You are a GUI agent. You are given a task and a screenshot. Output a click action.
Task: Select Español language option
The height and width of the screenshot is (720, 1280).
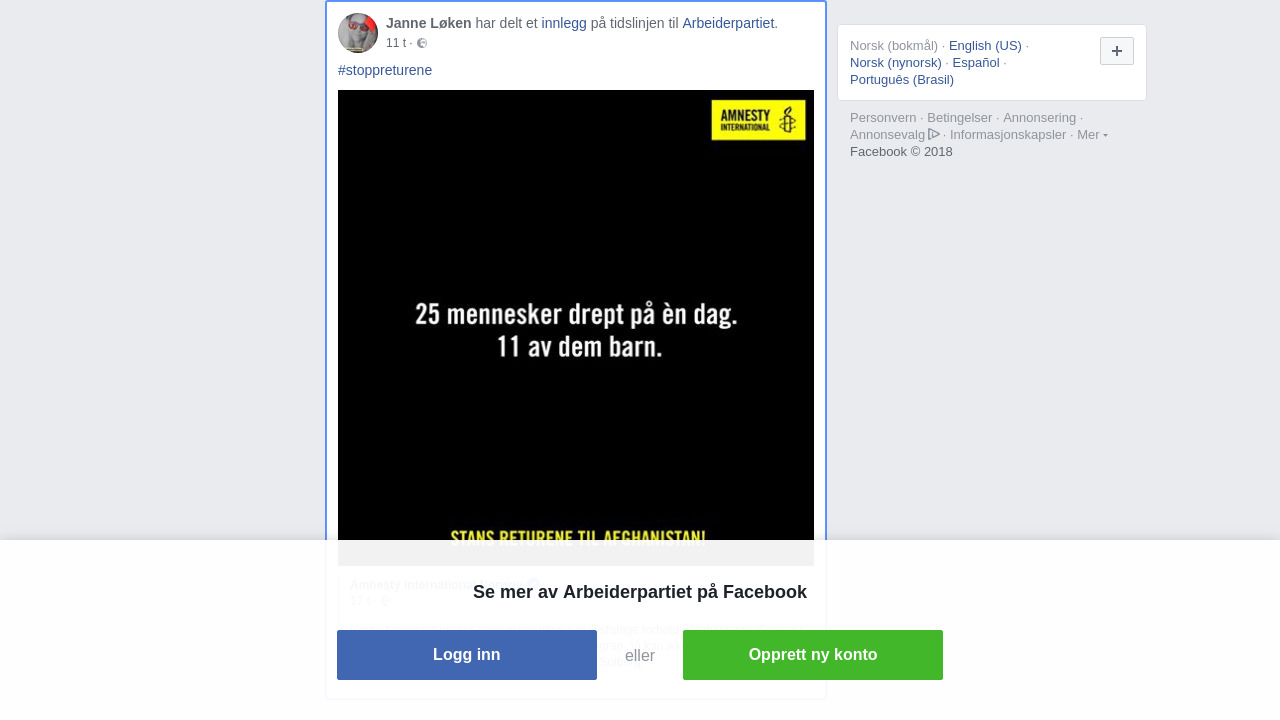click(976, 62)
